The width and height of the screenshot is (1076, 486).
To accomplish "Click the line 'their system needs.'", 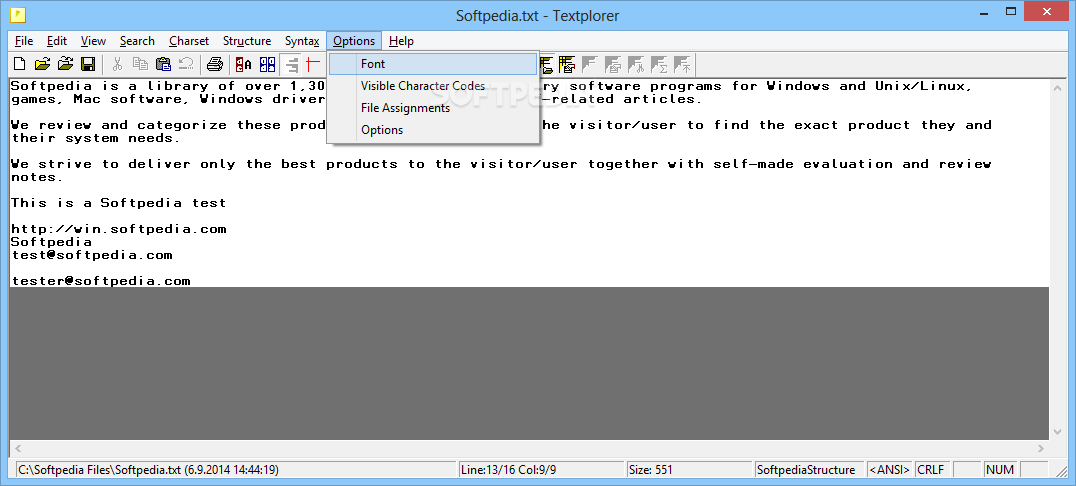I will (95, 138).
